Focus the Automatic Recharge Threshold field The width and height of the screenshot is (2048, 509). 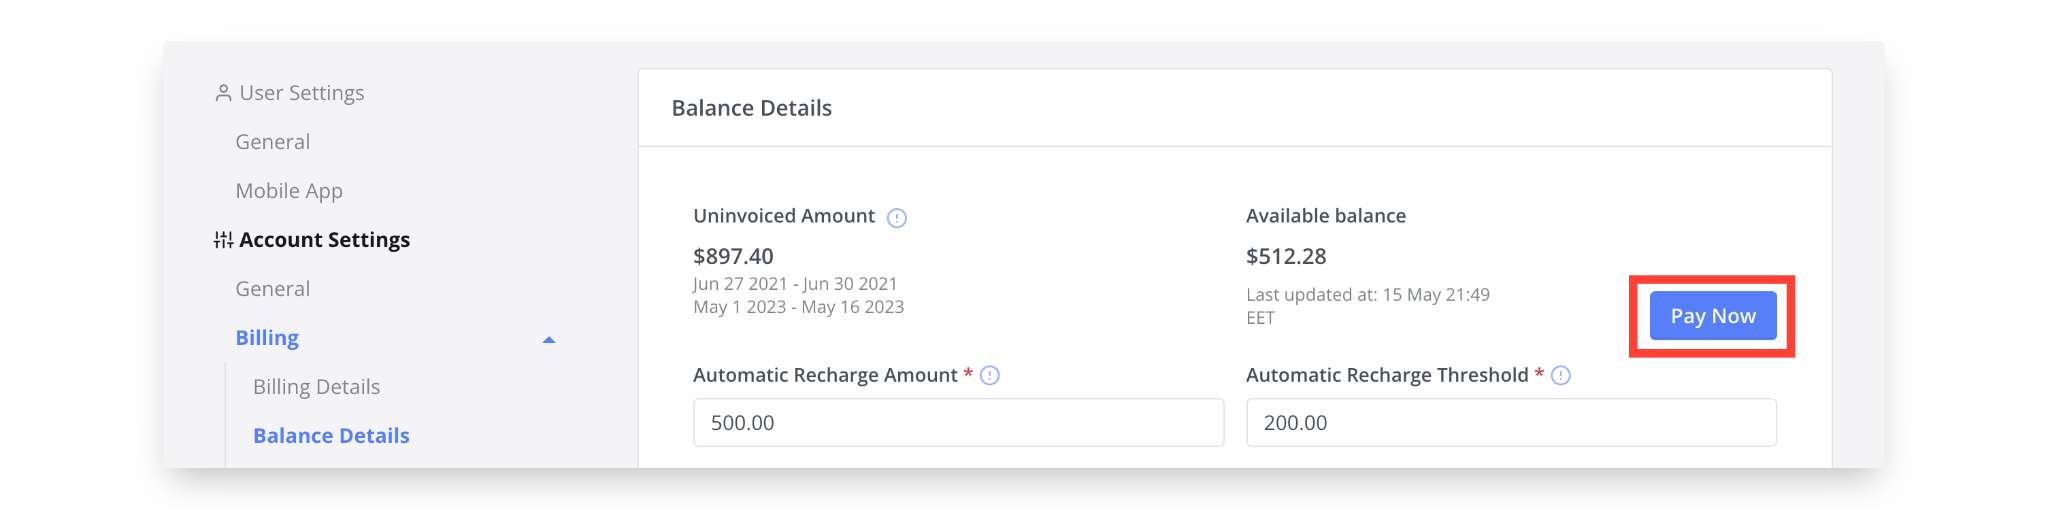point(1511,423)
